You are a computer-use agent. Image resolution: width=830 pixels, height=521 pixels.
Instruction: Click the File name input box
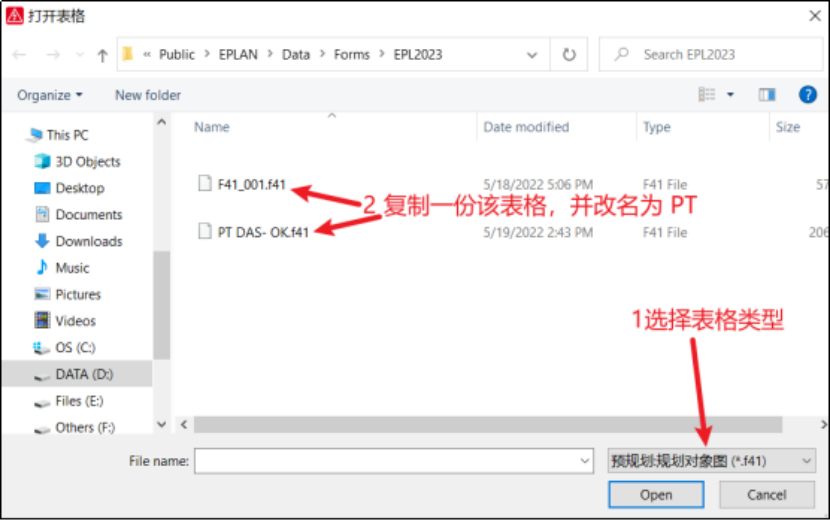tap(393, 461)
